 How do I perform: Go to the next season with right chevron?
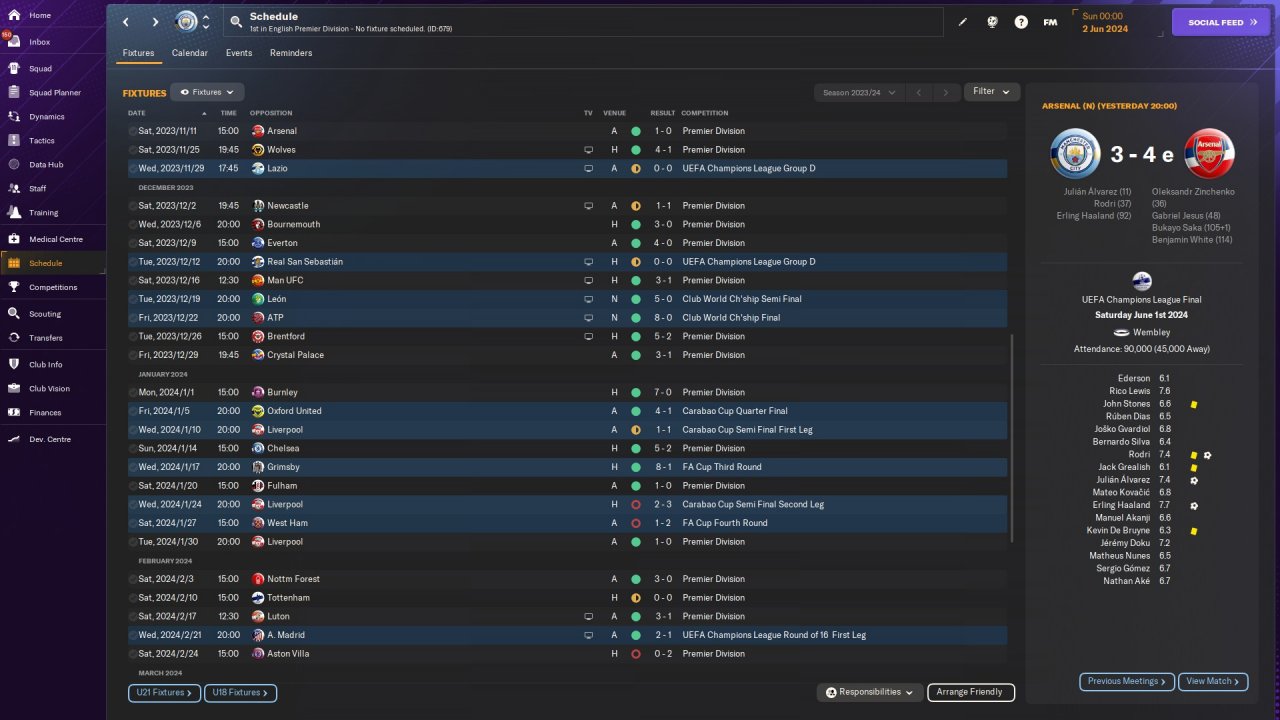coord(946,93)
